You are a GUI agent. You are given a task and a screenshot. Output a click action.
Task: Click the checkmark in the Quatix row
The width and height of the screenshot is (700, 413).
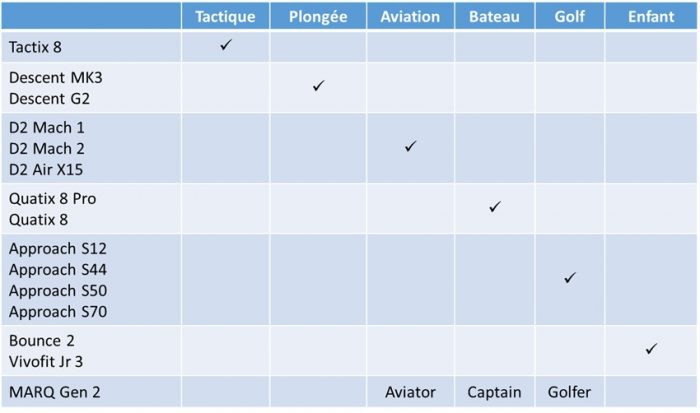click(494, 207)
